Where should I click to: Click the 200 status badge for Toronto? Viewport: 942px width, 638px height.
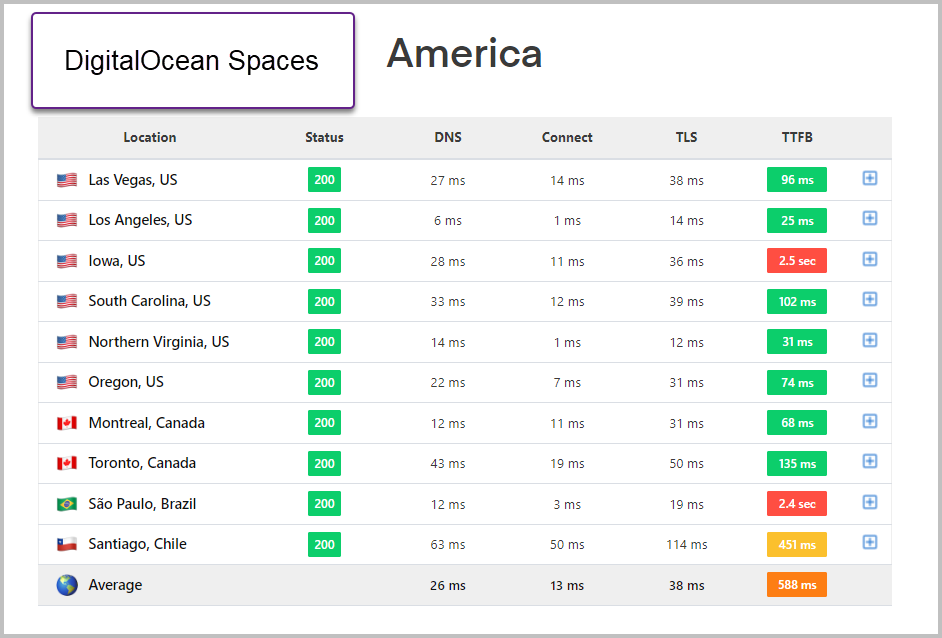point(324,464)
